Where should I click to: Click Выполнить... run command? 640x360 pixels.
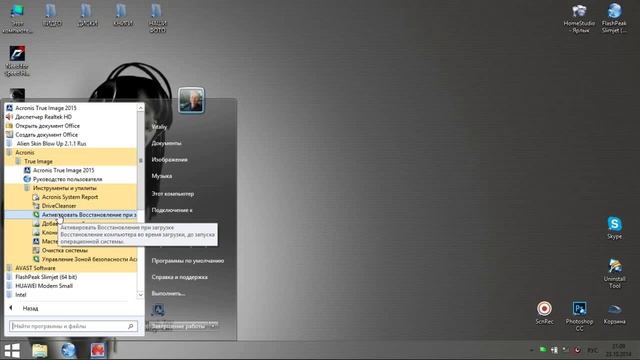[x=168, y=293]
